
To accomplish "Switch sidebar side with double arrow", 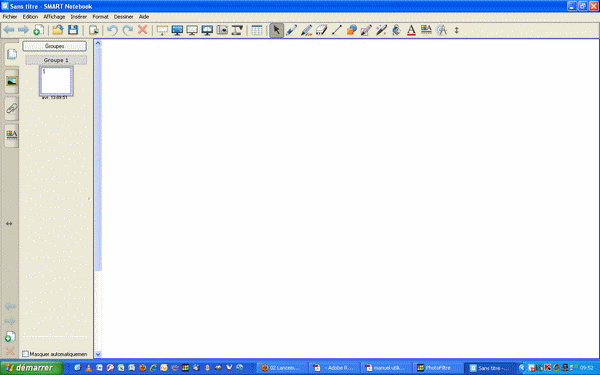I will click(9, 223).
